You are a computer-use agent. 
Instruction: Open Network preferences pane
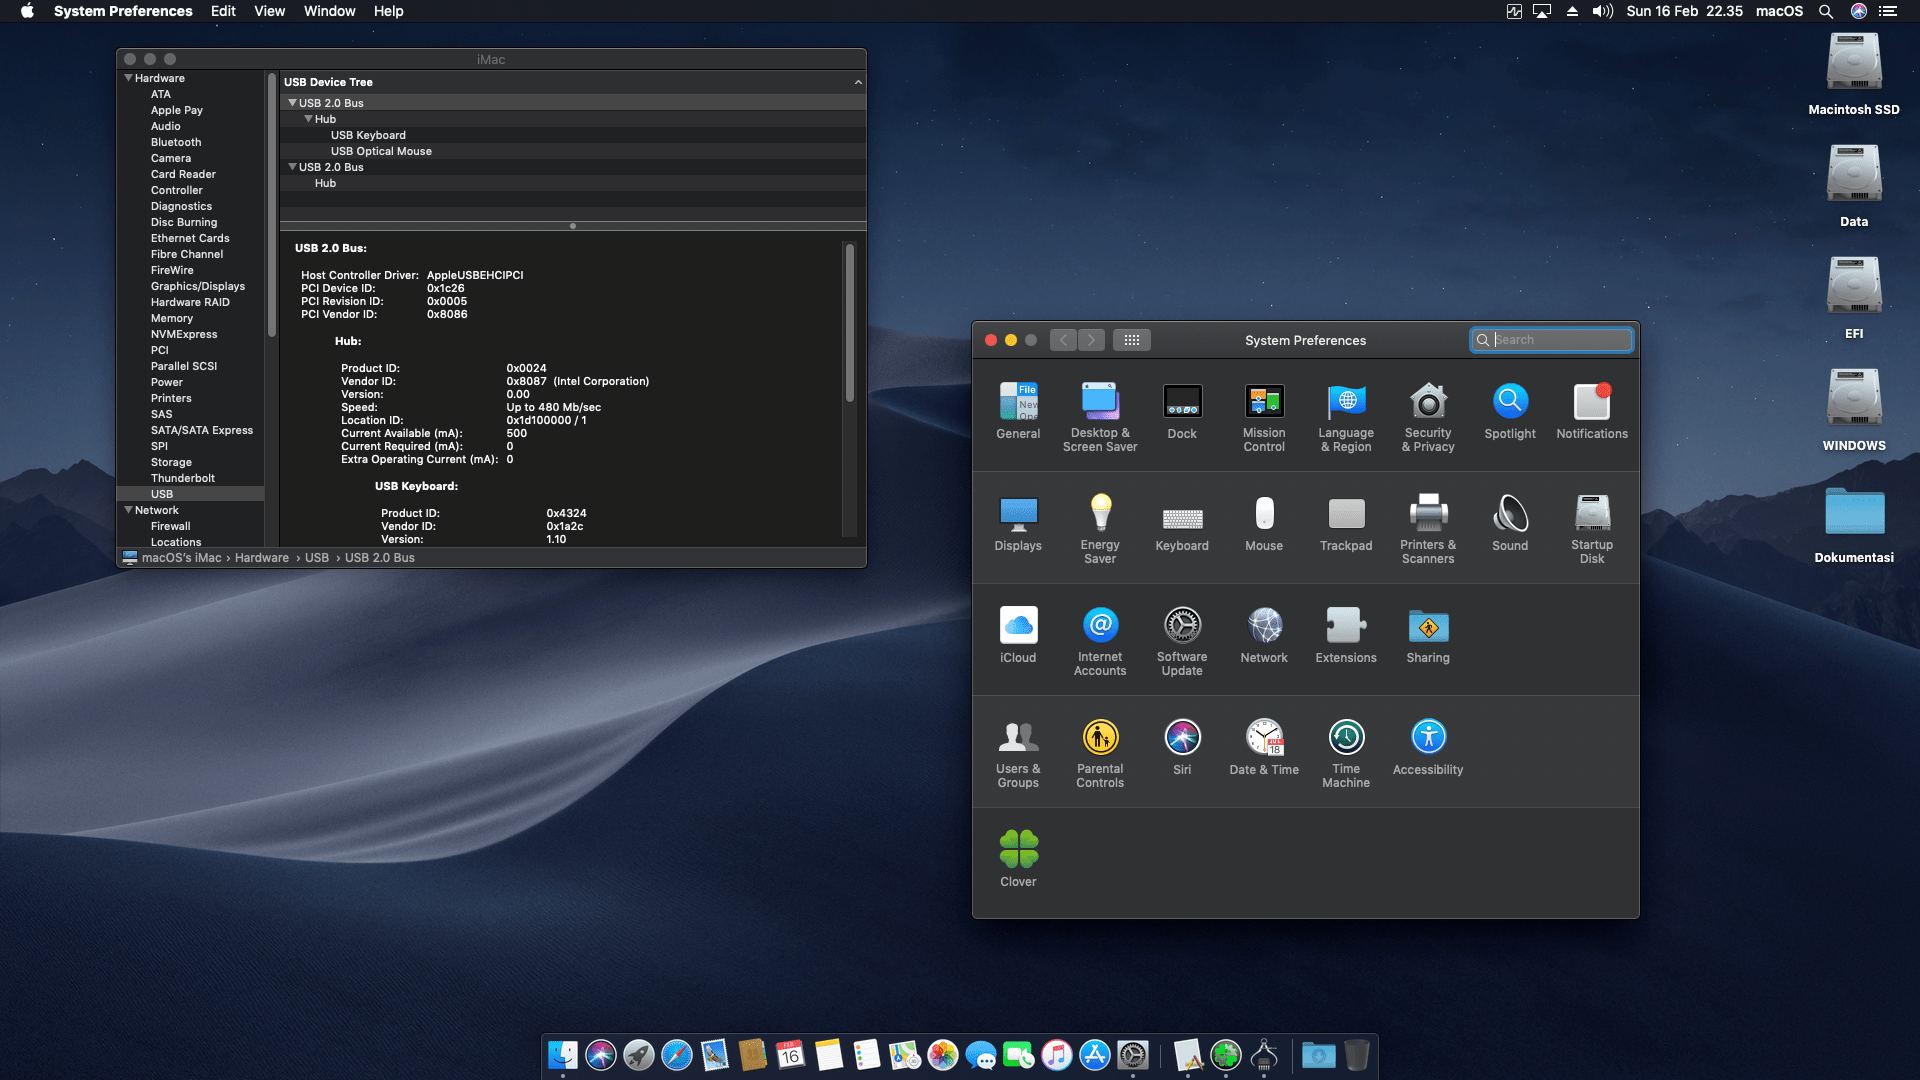point(1264,635)
